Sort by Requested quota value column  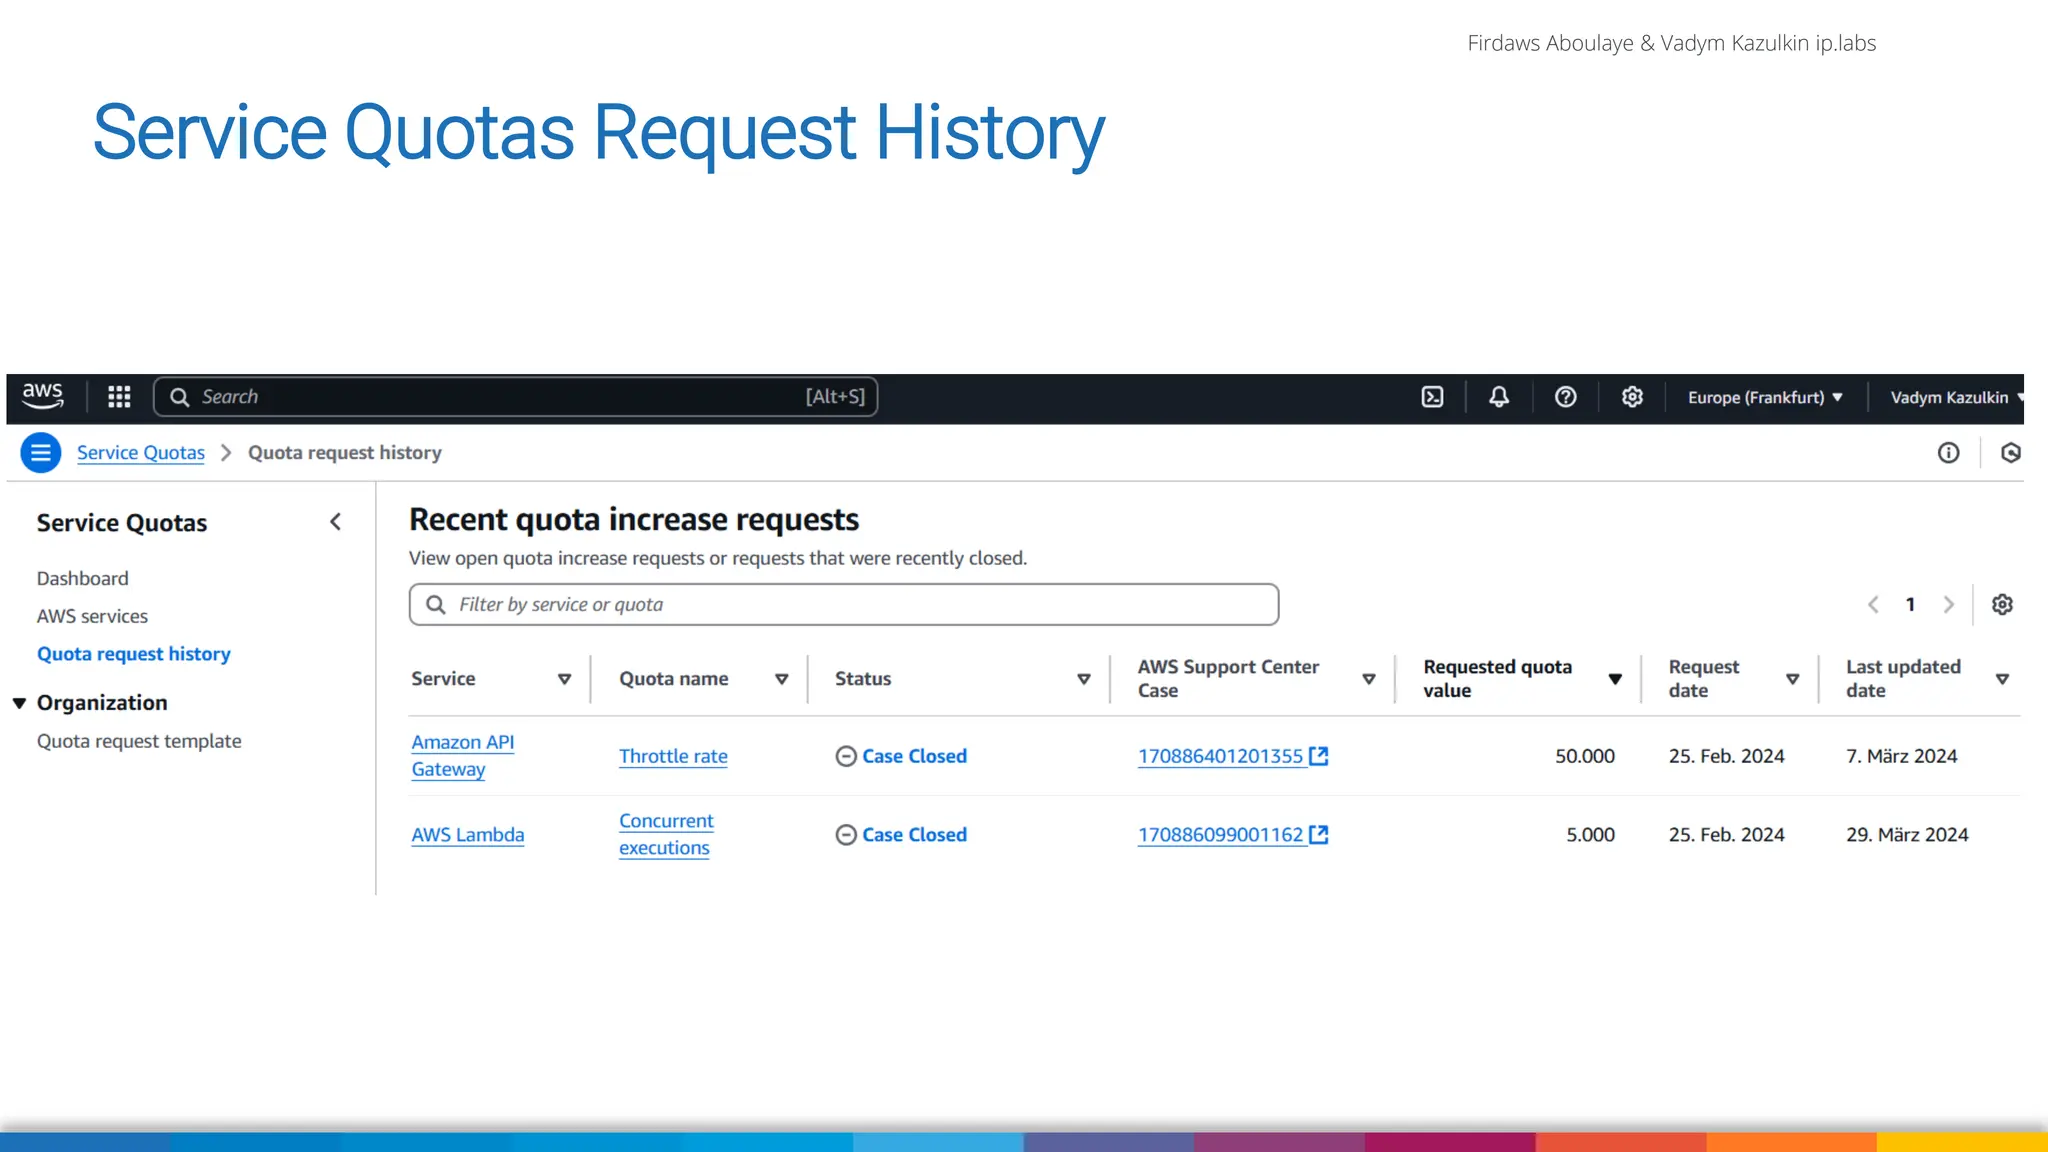(x=1614, y=679)
